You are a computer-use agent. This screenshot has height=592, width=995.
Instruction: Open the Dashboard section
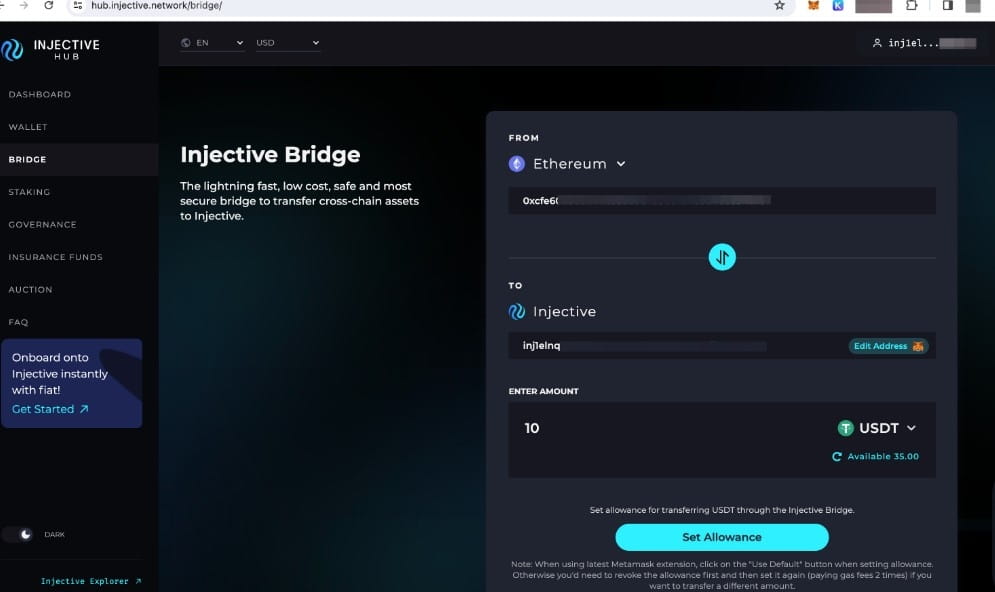(x=40, y=95)
